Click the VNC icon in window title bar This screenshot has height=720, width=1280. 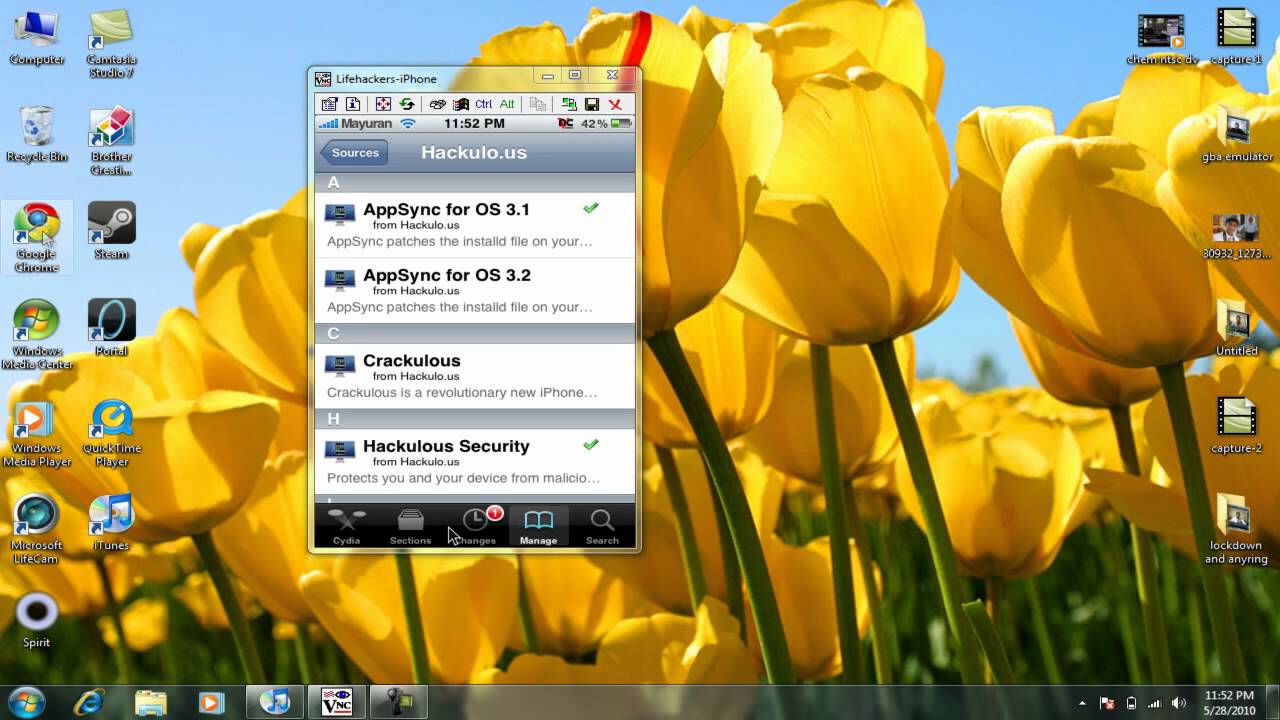point(323,78)
